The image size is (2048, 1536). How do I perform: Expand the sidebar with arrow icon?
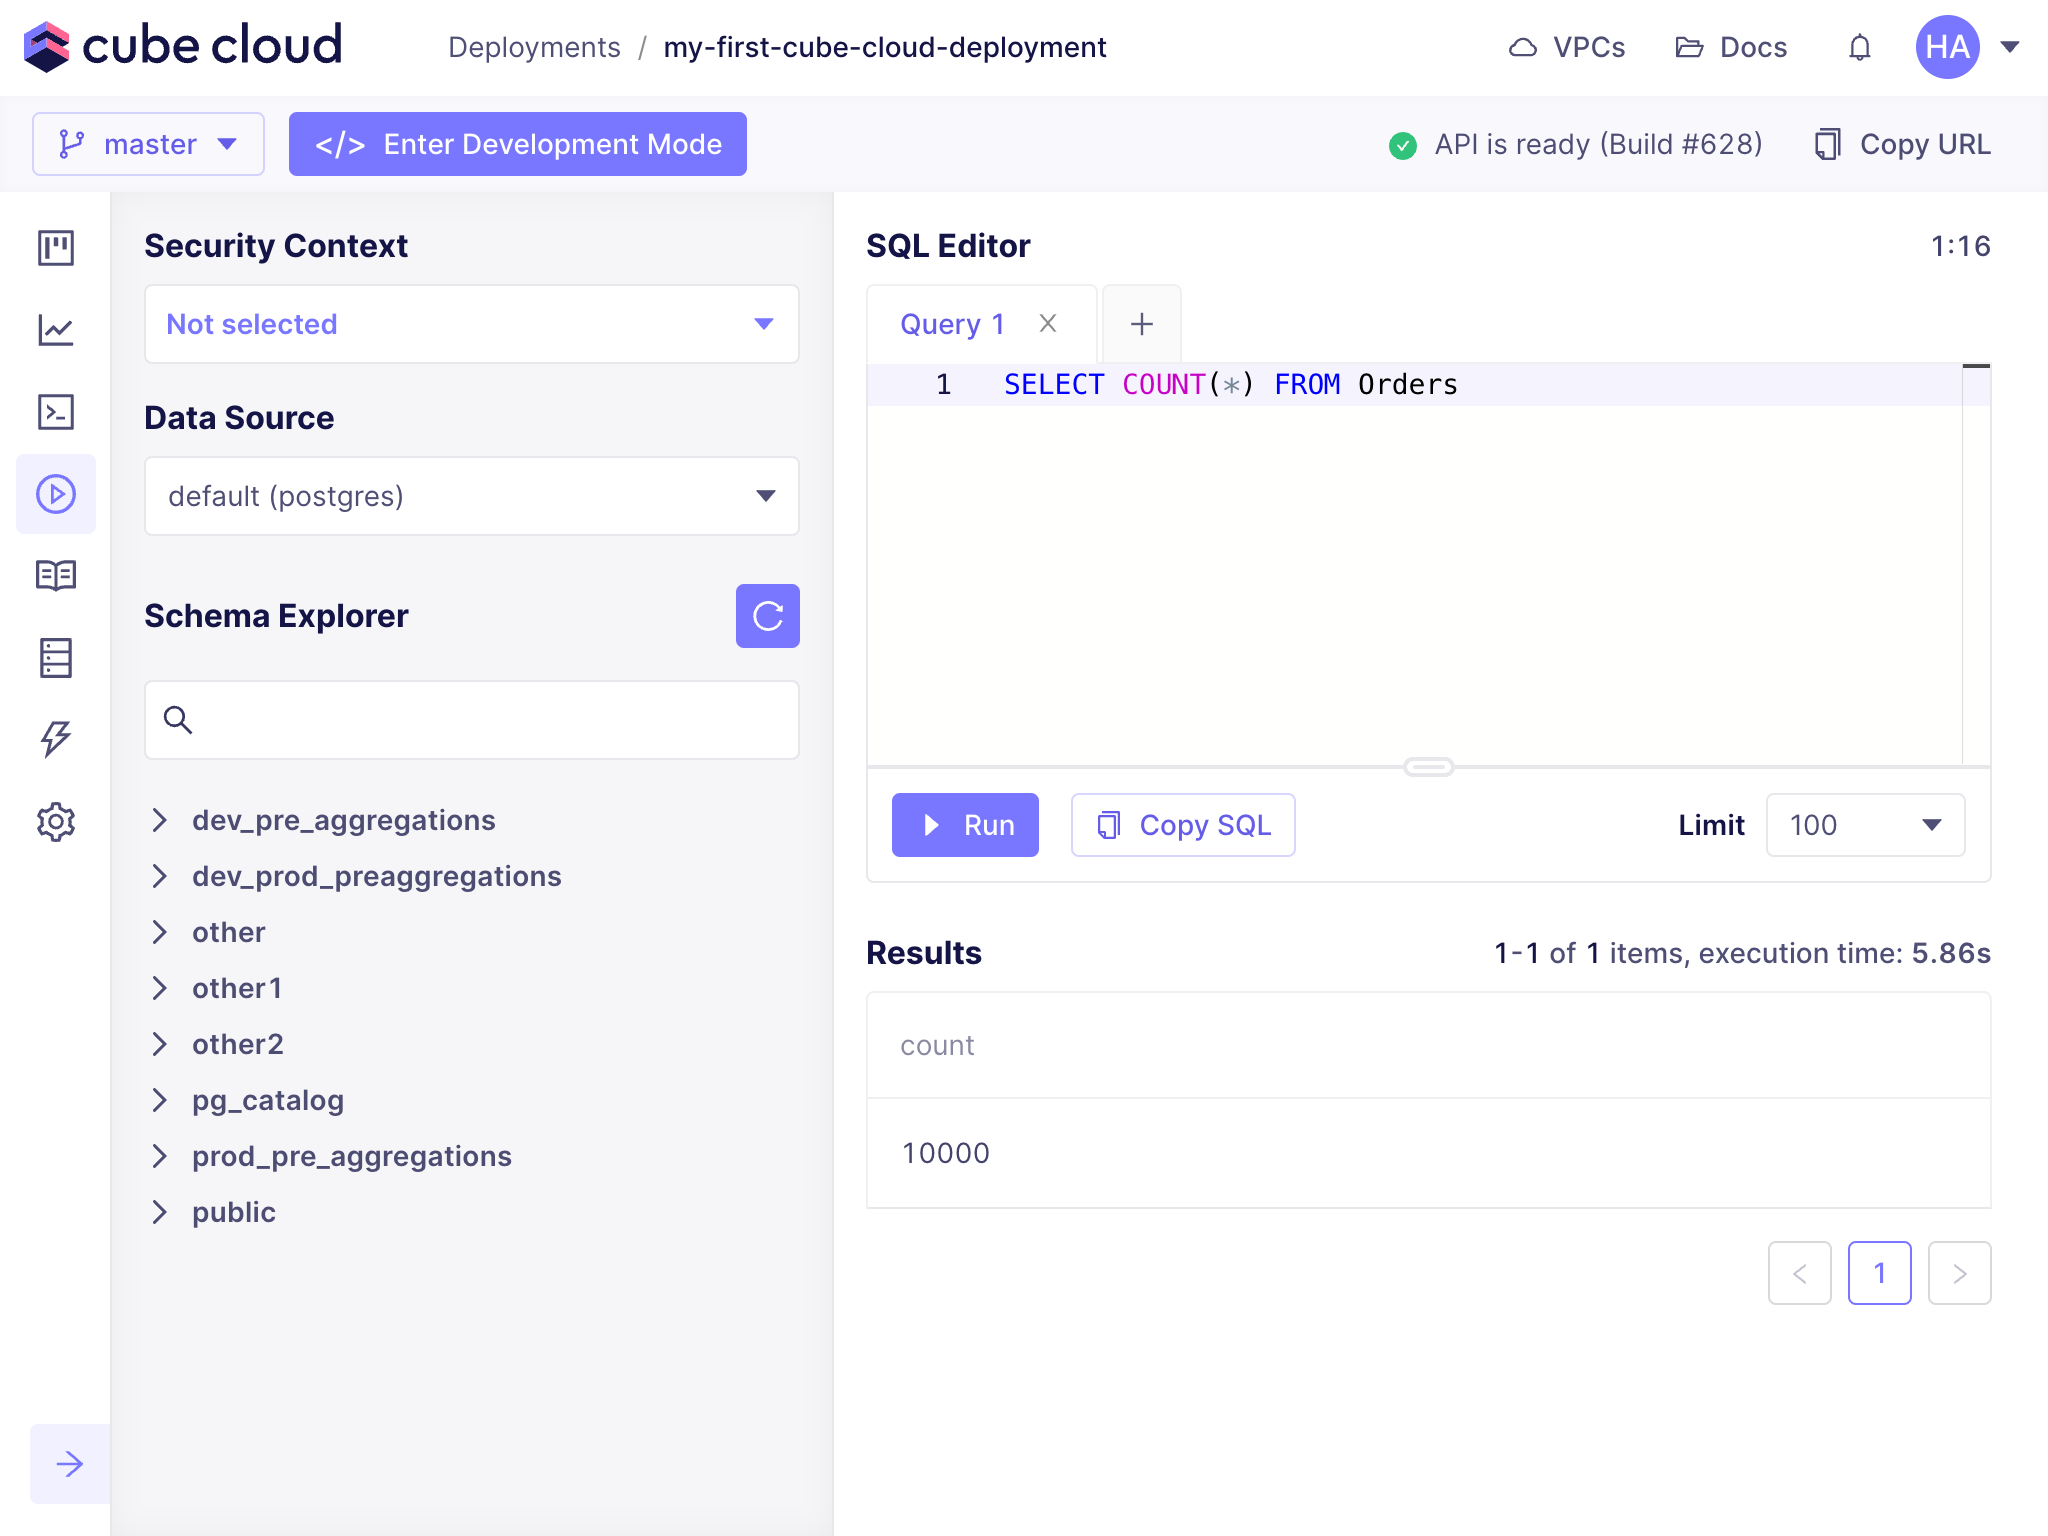click(69, 1464)
